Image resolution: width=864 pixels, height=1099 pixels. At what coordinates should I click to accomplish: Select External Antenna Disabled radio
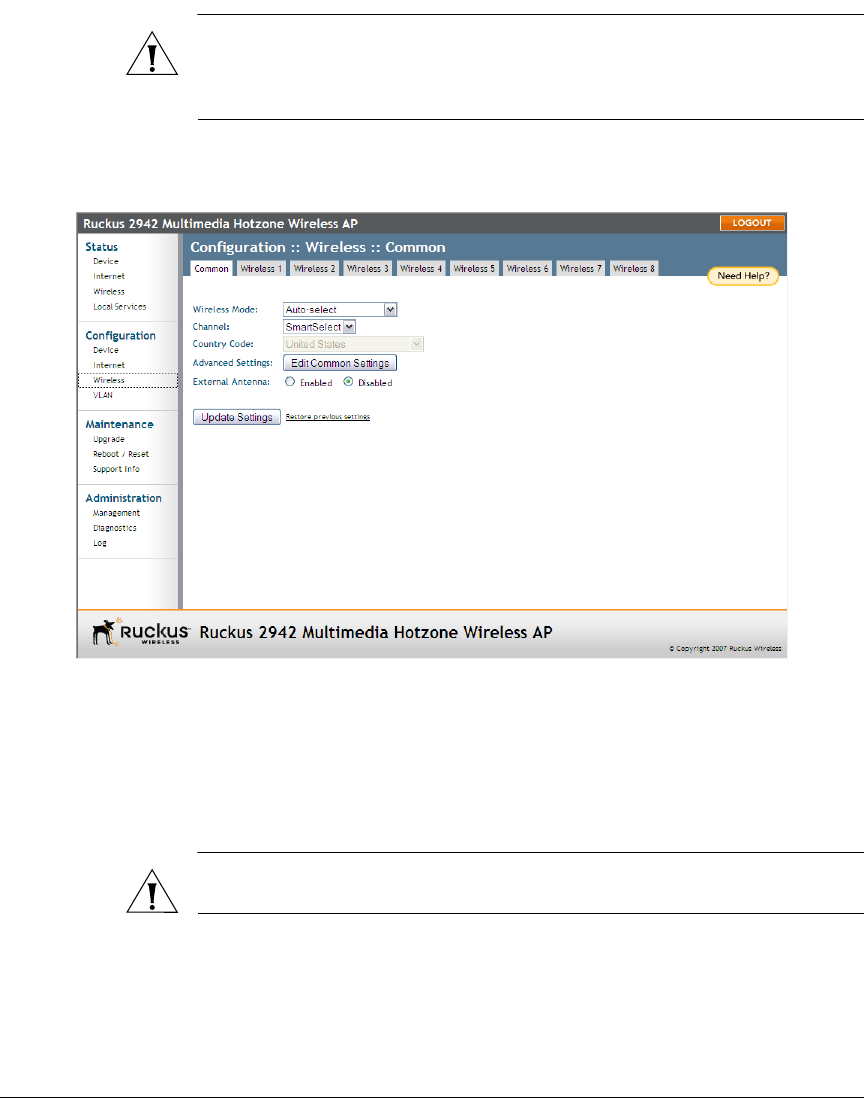point(348,382)
